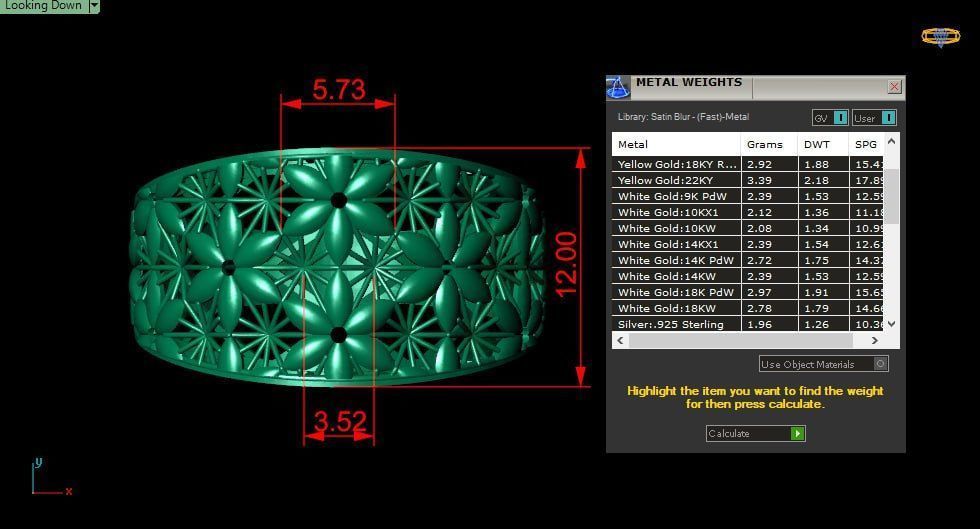980x529 pixels.
Task: Sort by the DWT column header
Action: coord(823,144)
